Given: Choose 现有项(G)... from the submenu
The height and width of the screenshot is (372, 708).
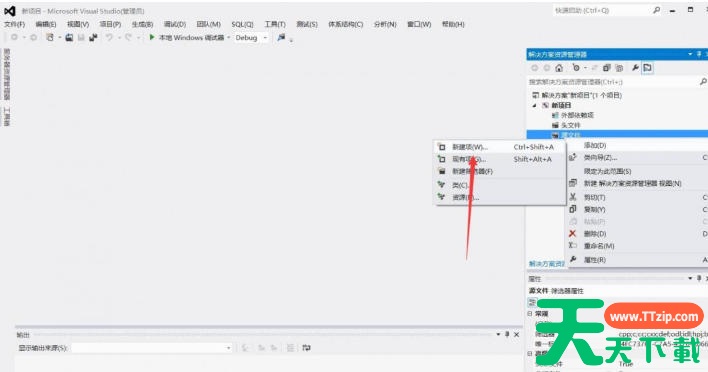Looking at the screenshot, I should point(500,159).
